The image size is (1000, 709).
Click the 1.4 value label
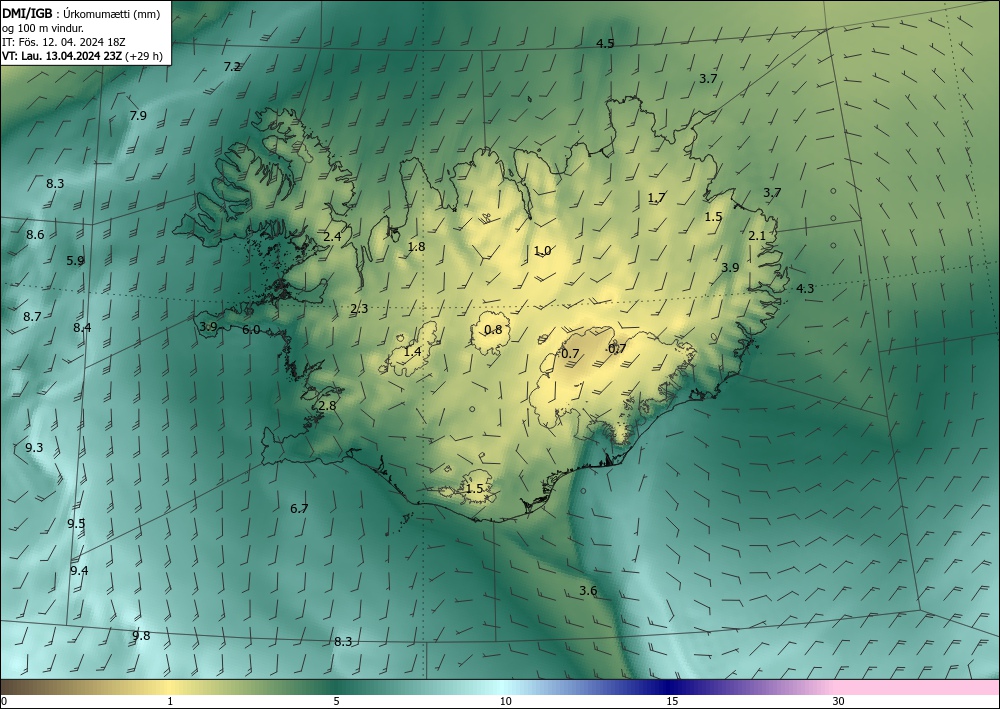(413, 351)
